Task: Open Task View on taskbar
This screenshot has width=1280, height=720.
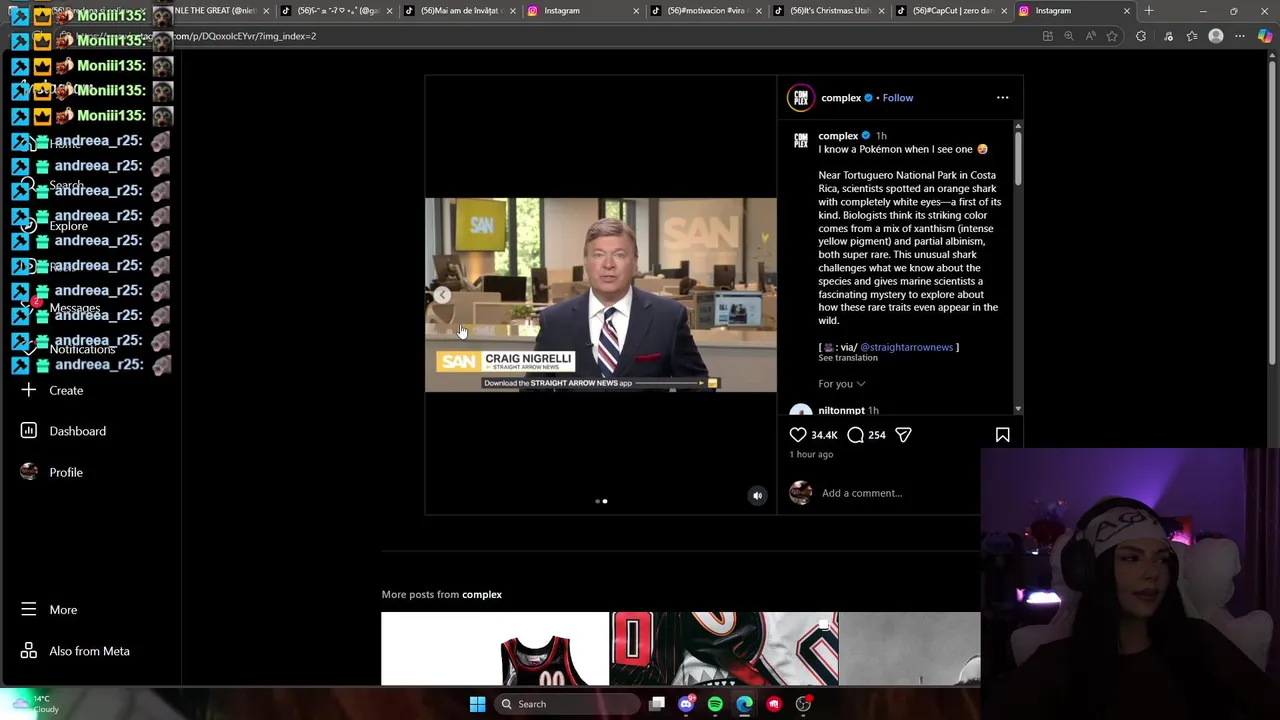Action: click(x=657, y=704)
